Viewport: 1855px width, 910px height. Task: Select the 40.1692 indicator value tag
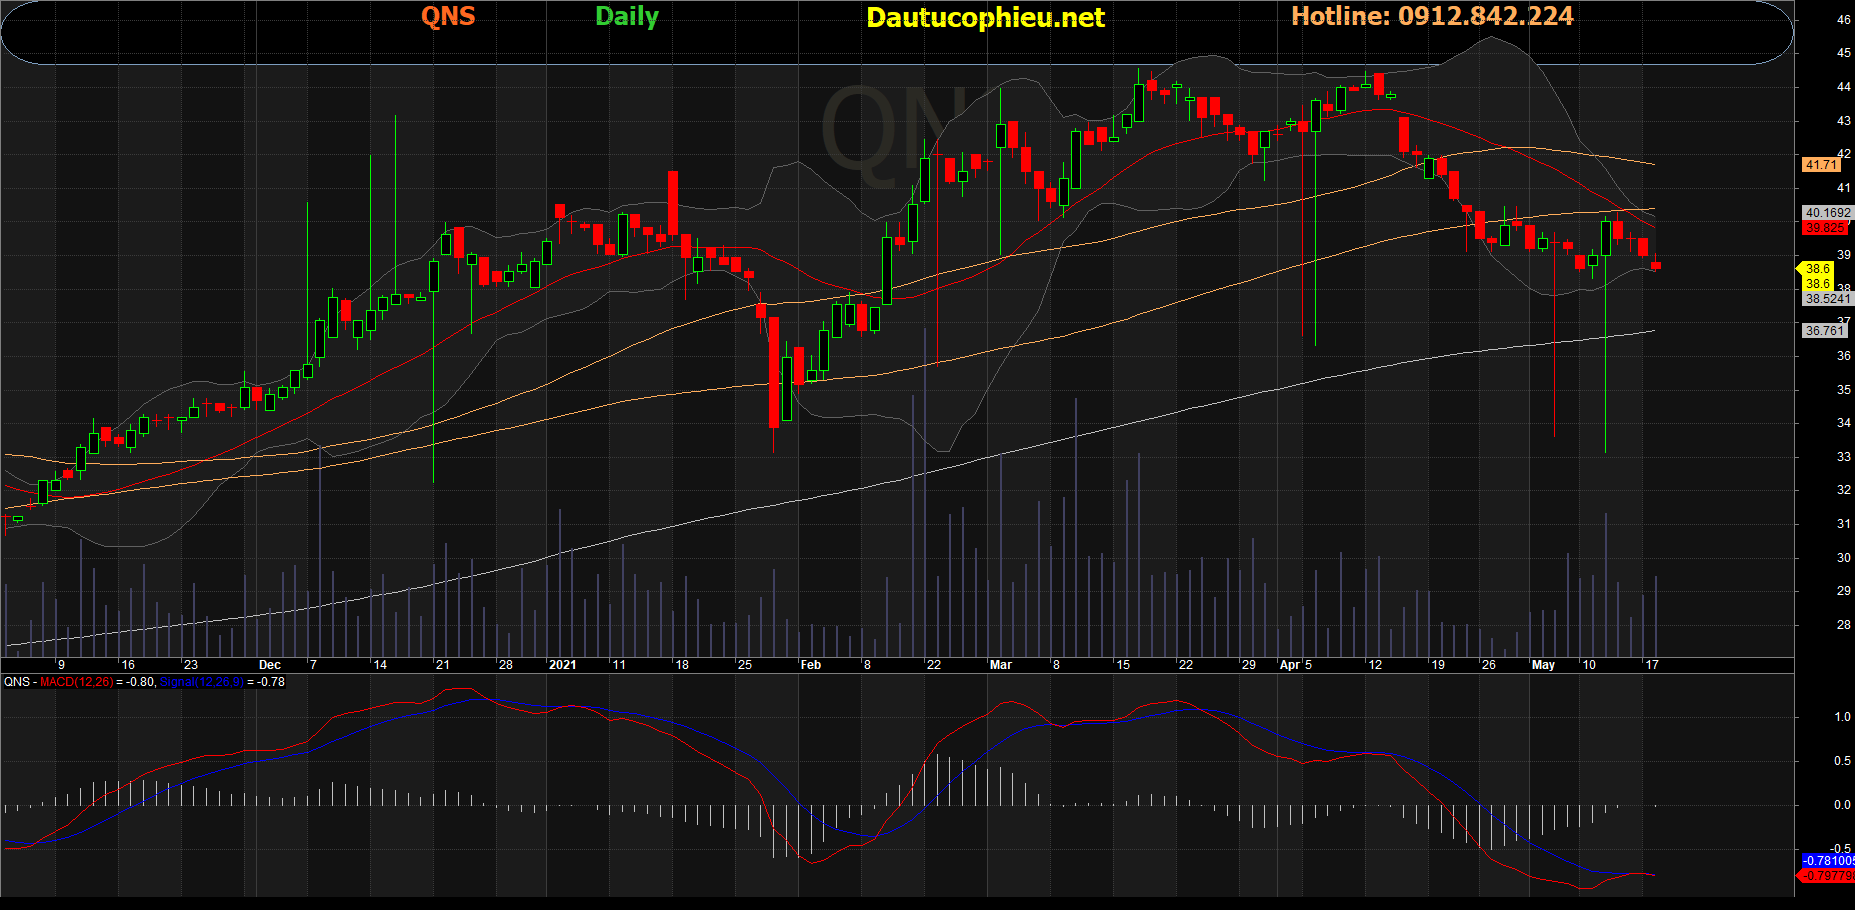pyautogui.click(x=1828, y=213)
